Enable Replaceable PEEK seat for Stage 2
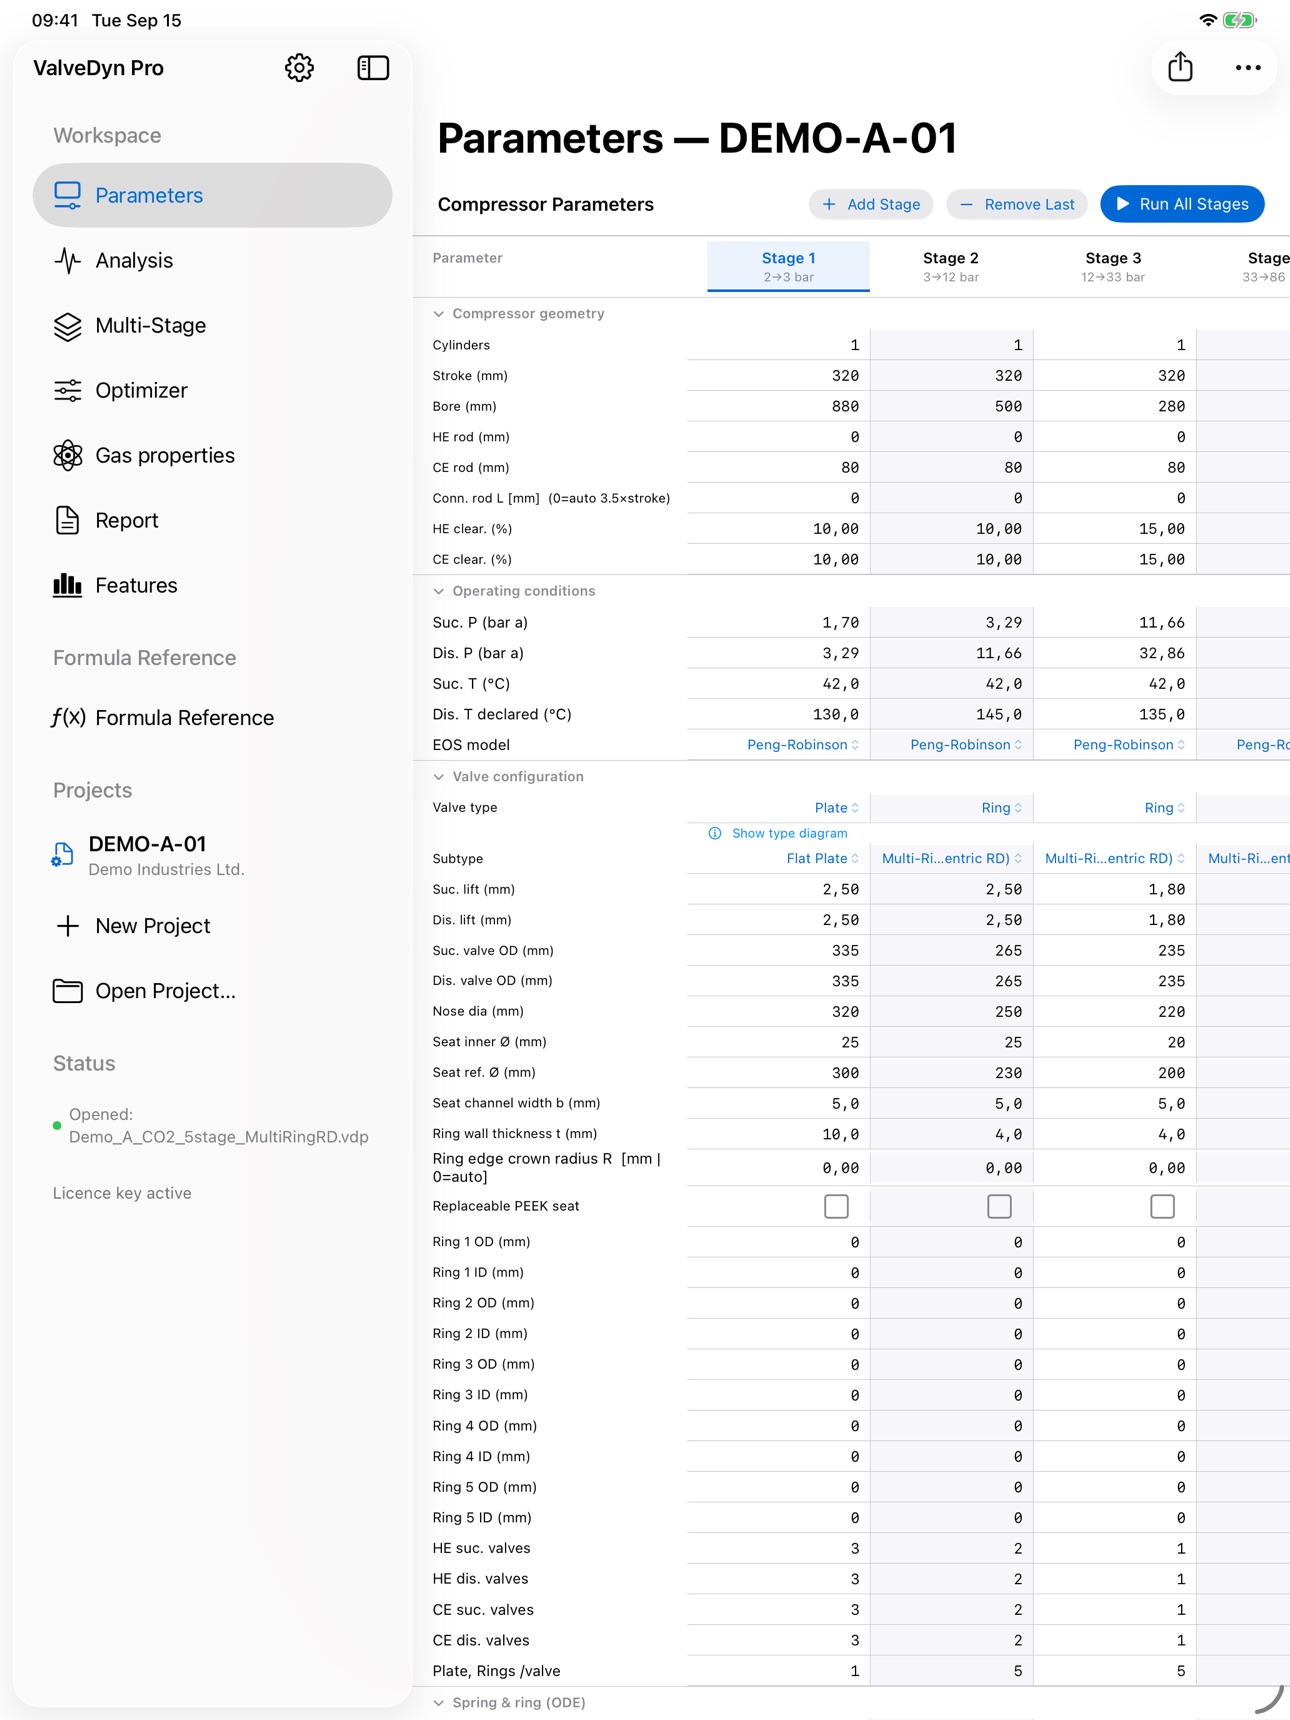 click(x=999, y=1207)
